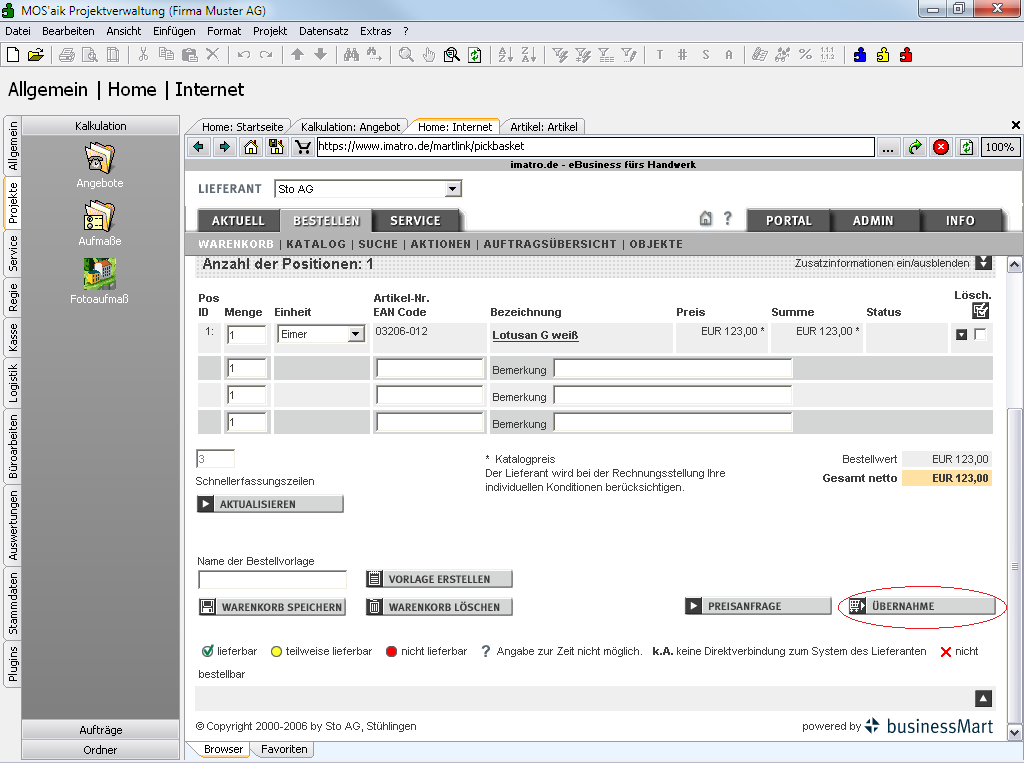Click the WARENKORB LÖSCHEN button

pyautogui.click(x=439, y=607)
